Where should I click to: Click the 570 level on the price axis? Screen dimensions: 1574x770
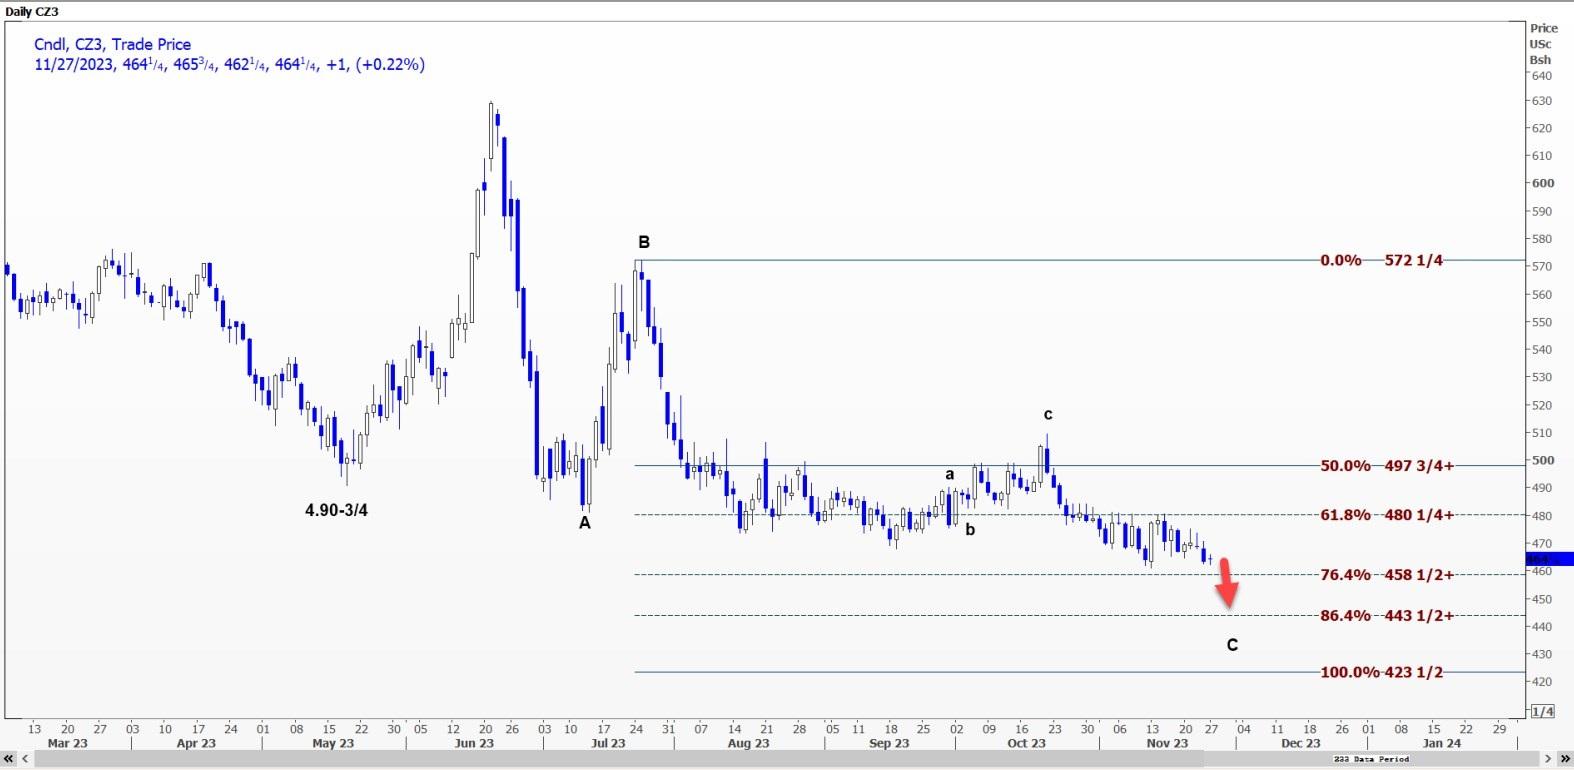pos(1542,267)
